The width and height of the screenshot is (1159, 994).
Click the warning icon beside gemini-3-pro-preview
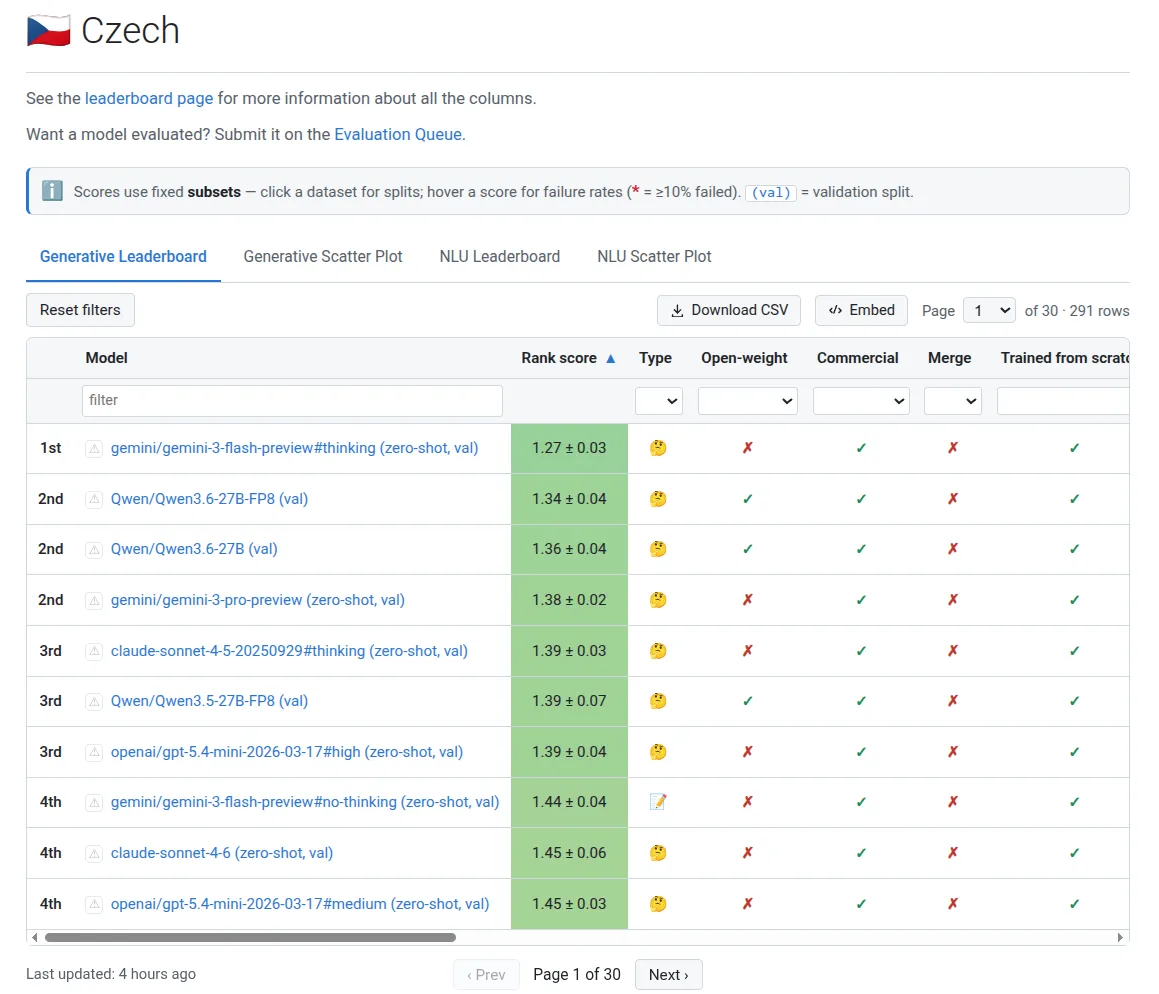[x=94, y=601]
